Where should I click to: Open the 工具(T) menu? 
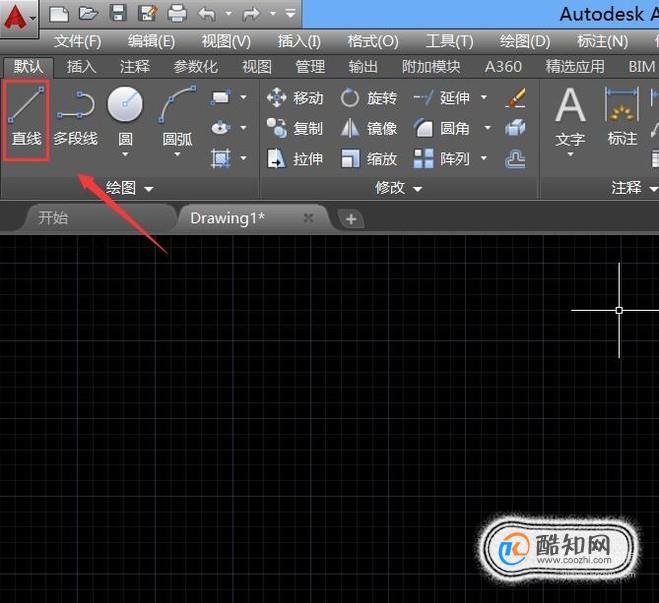[x=450, y=41]
